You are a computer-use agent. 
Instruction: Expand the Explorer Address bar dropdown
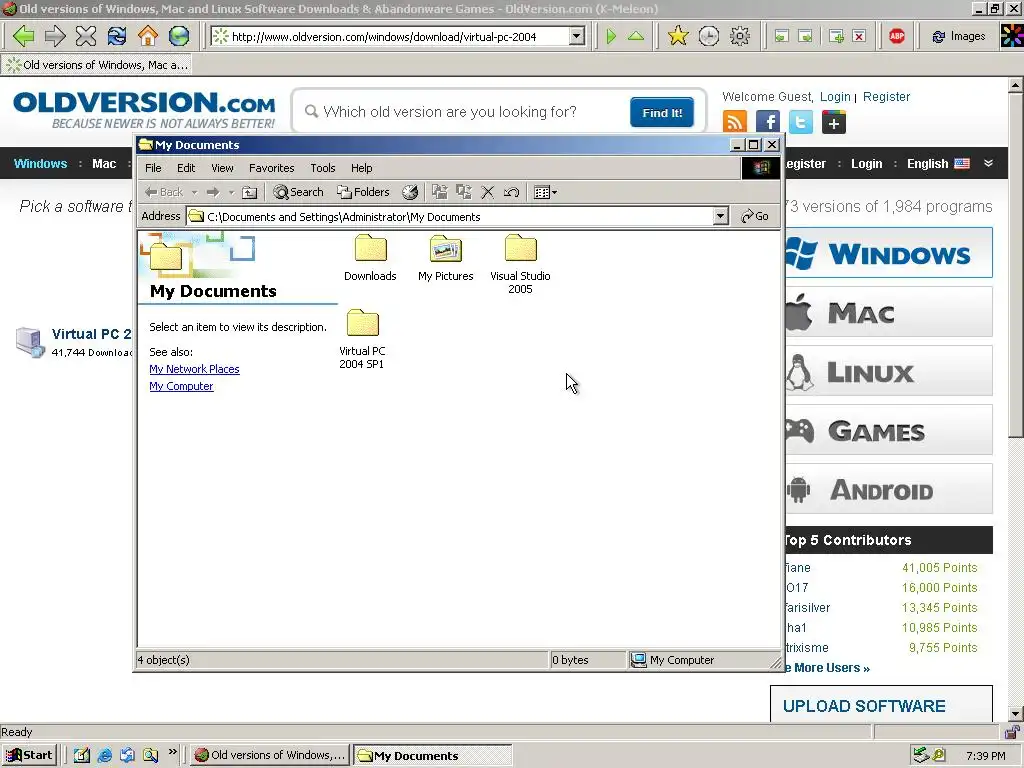click(720, 216)
